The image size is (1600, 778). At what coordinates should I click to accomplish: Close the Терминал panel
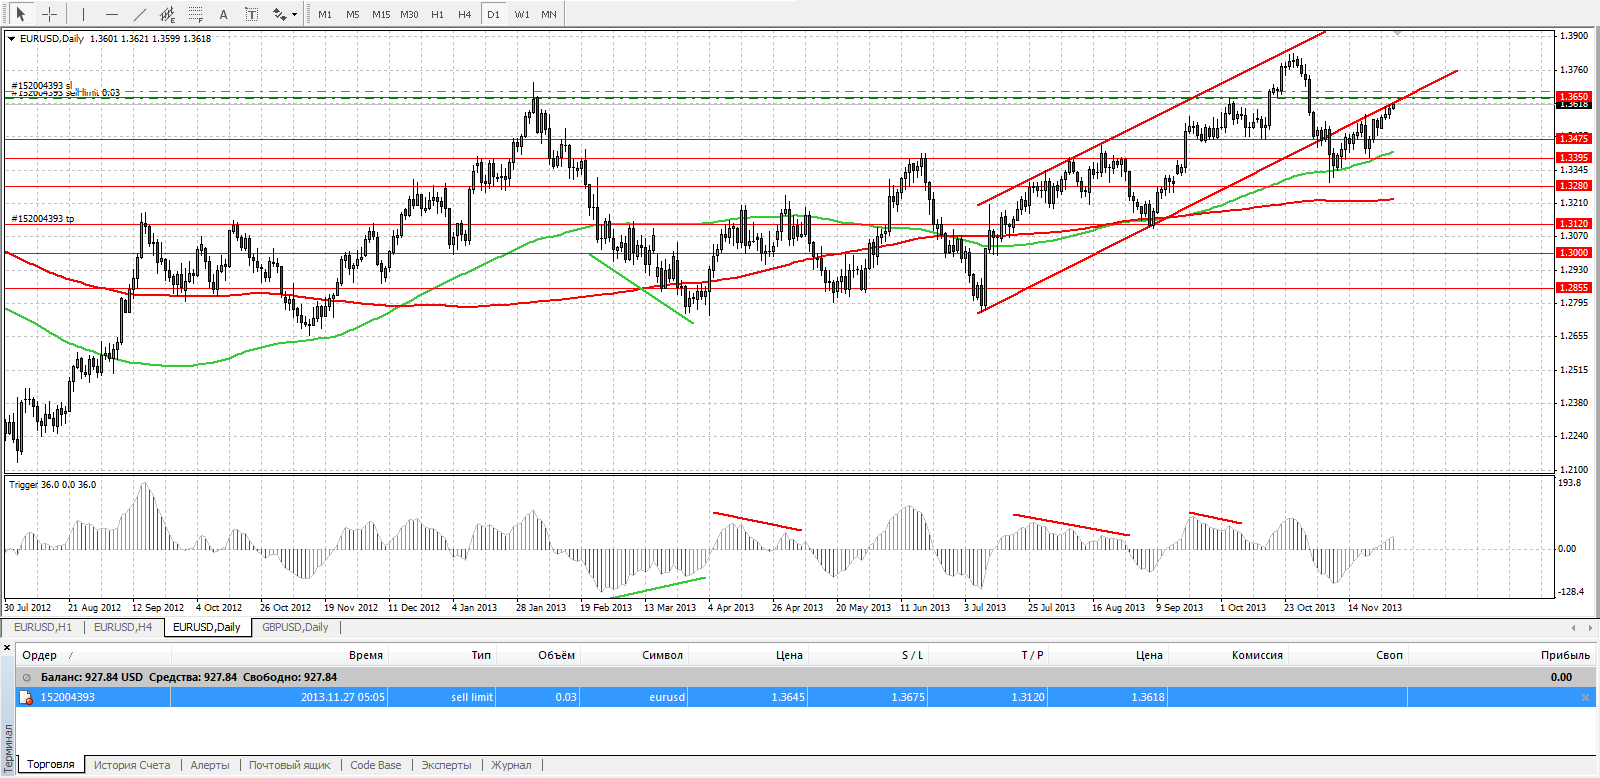point(7,648)
